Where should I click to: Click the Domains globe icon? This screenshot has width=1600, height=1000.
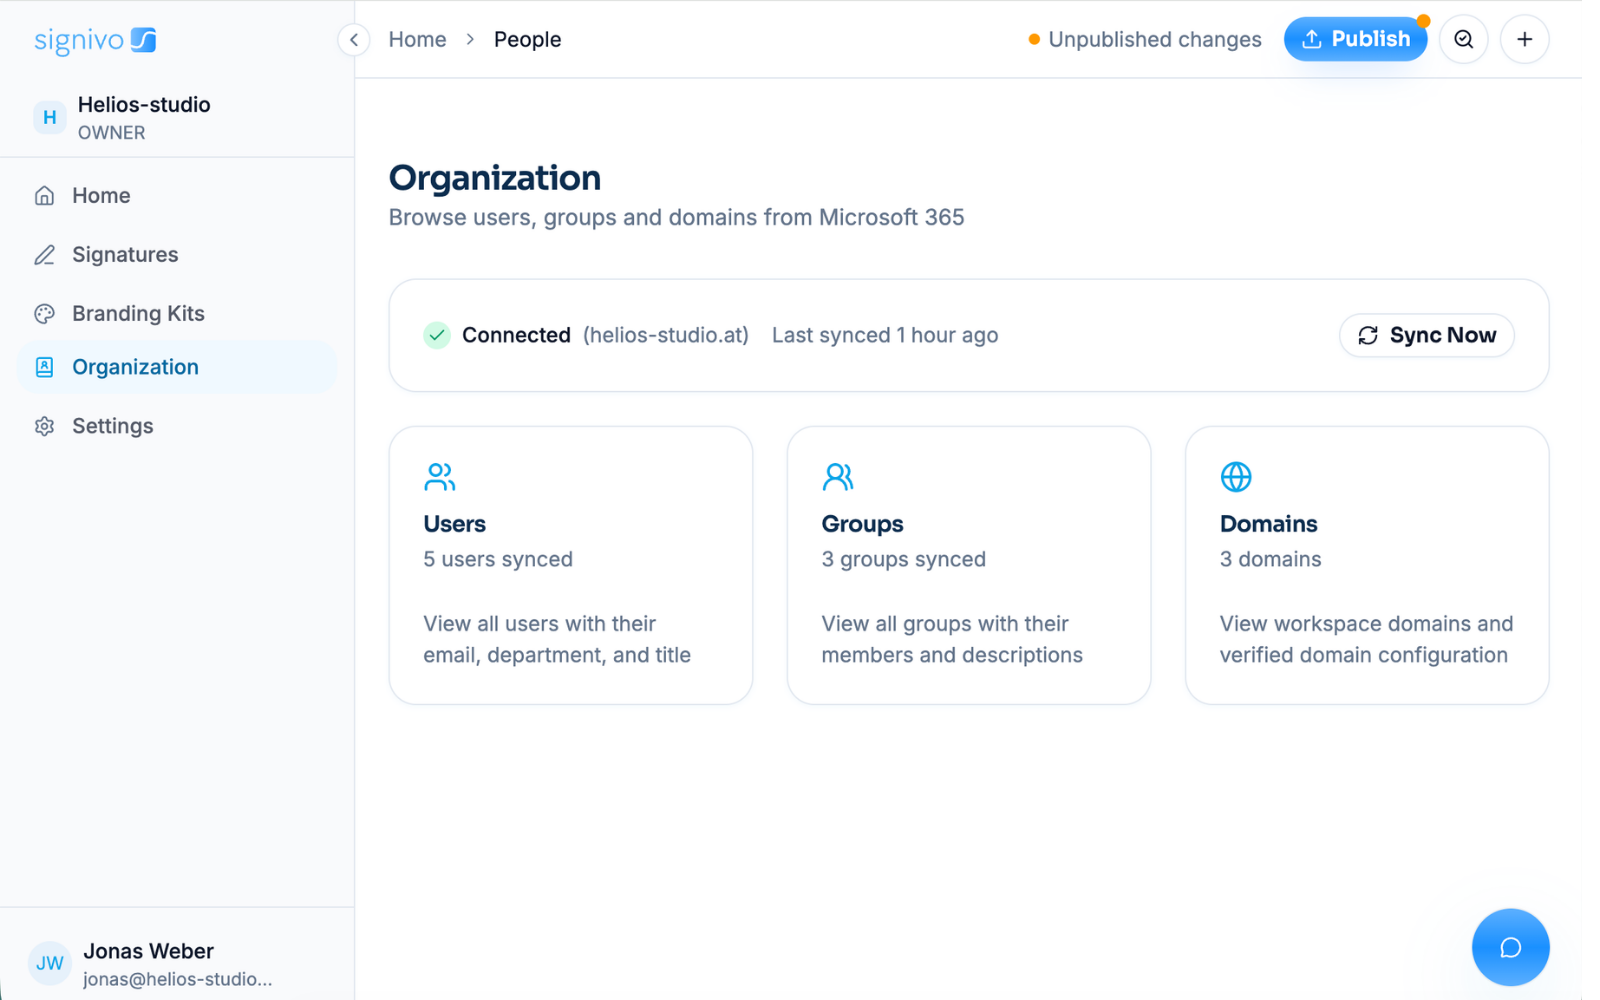click(x=1236, y=477)
